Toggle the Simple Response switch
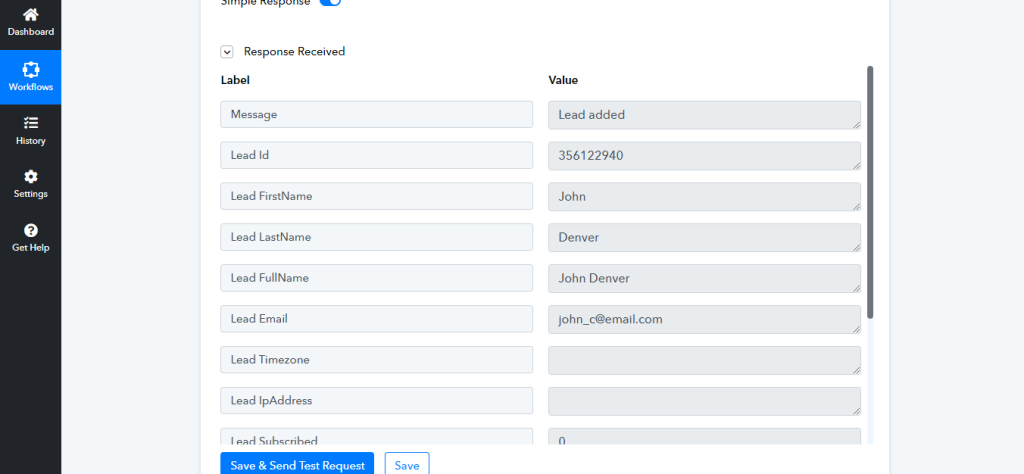The width and height of the screenshot is (1024, 474). 330,2
